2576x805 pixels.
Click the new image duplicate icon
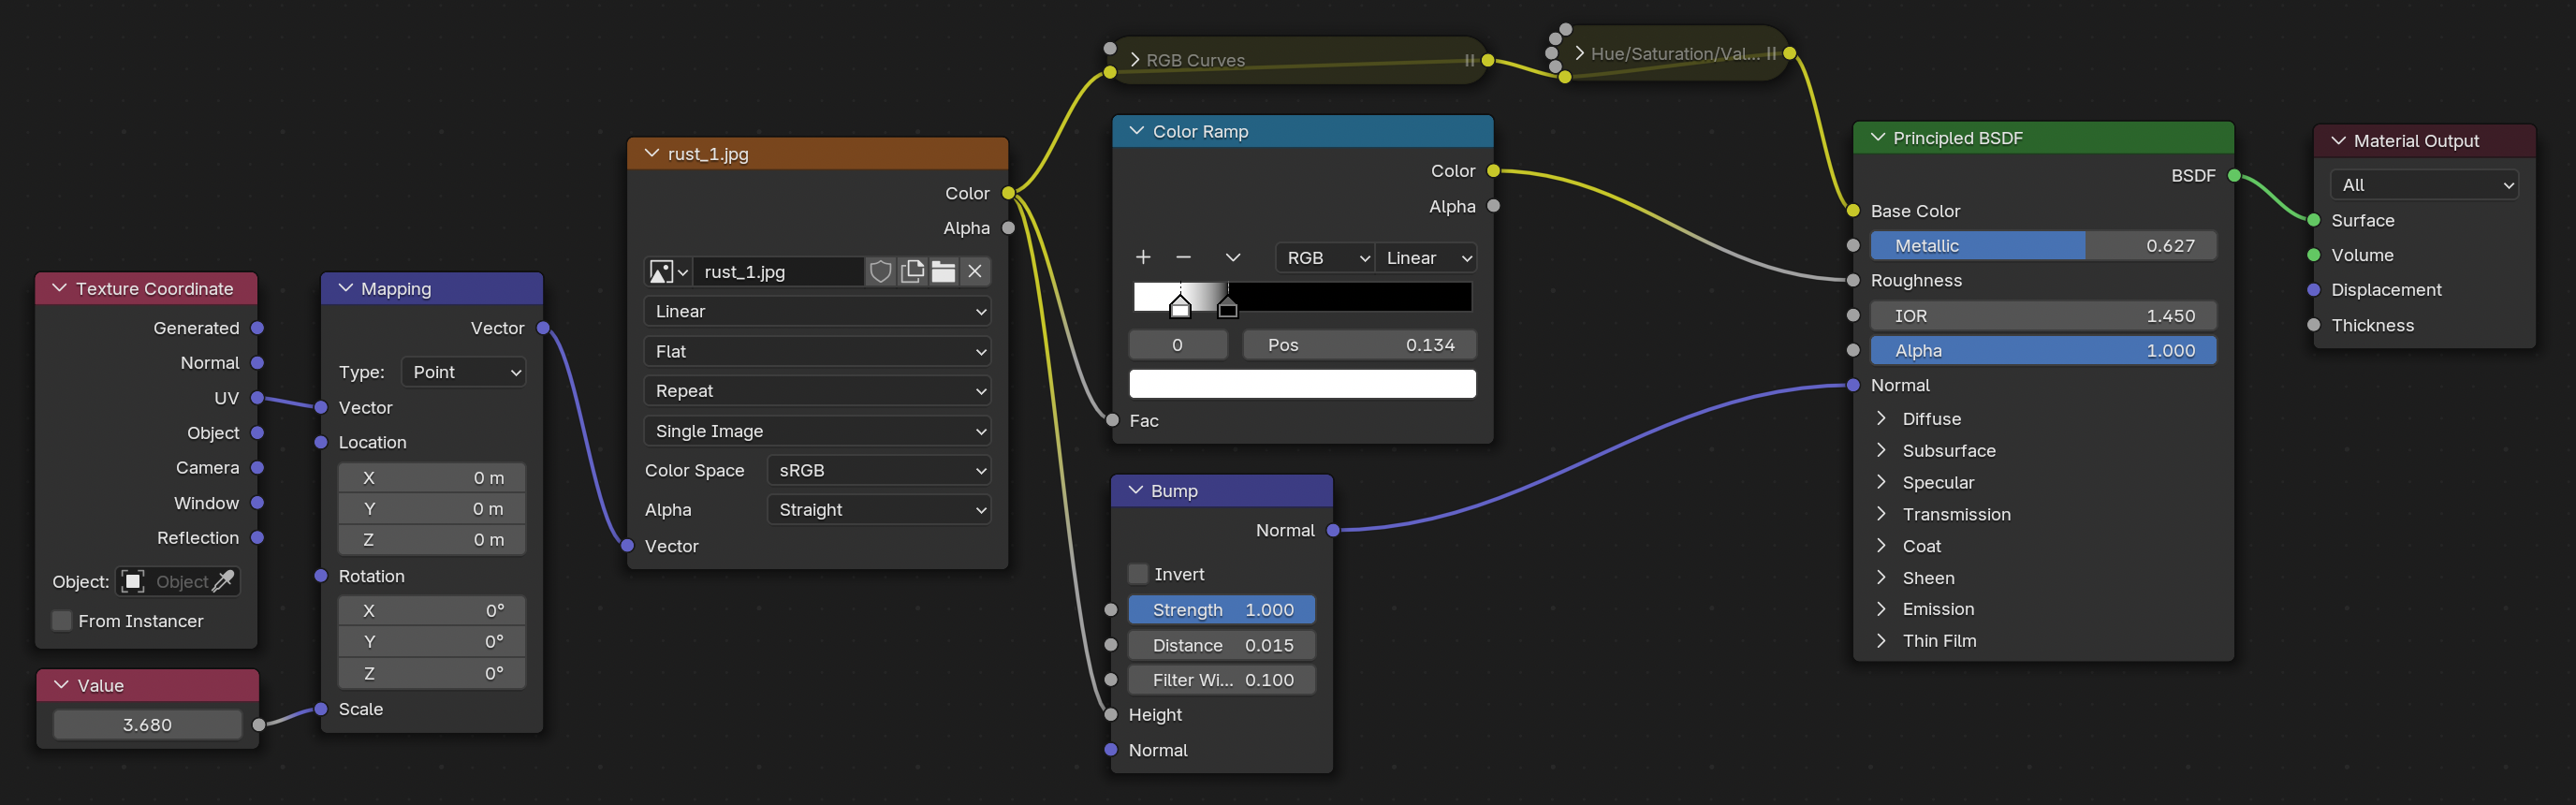coord(912,272)
